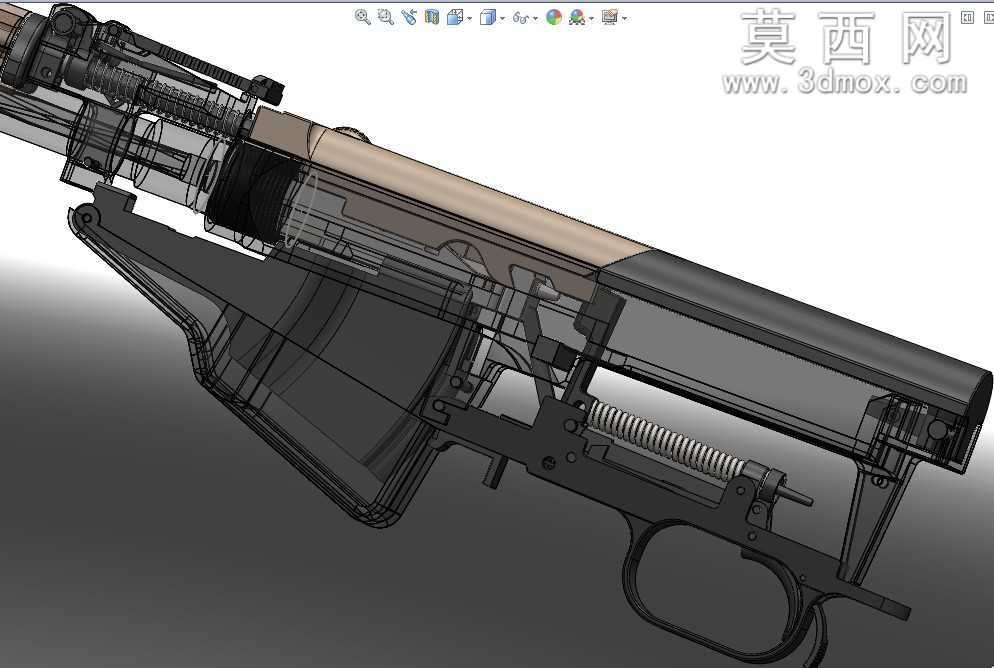Toggle the Section View tool

tap(432, 17)
